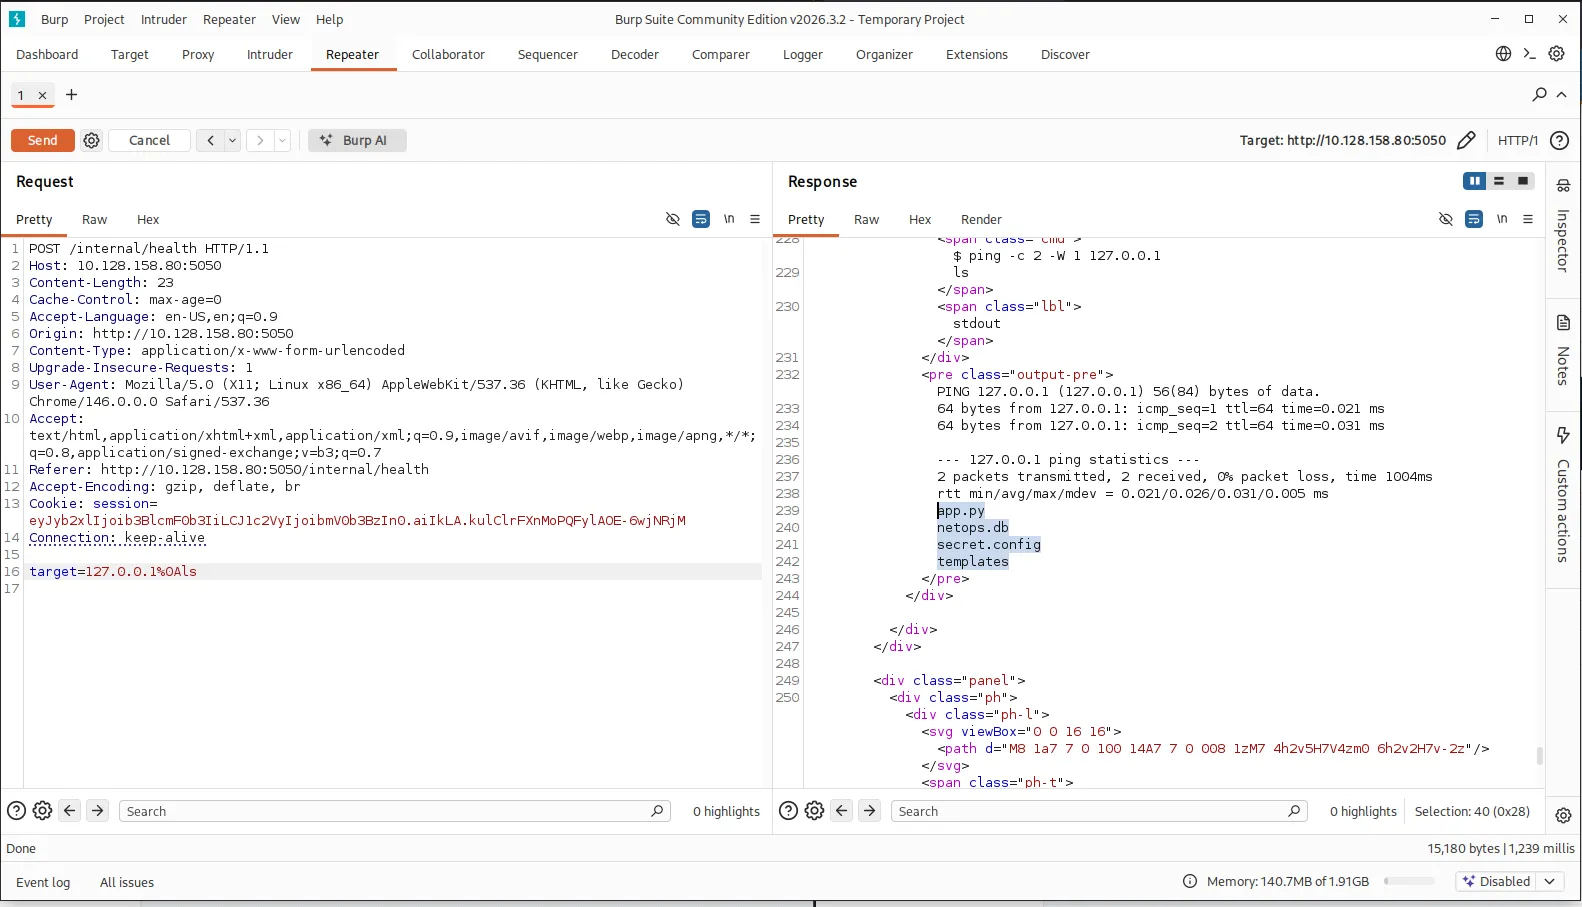Add a new Repeater tab with plus

click(x=71, y=95)
